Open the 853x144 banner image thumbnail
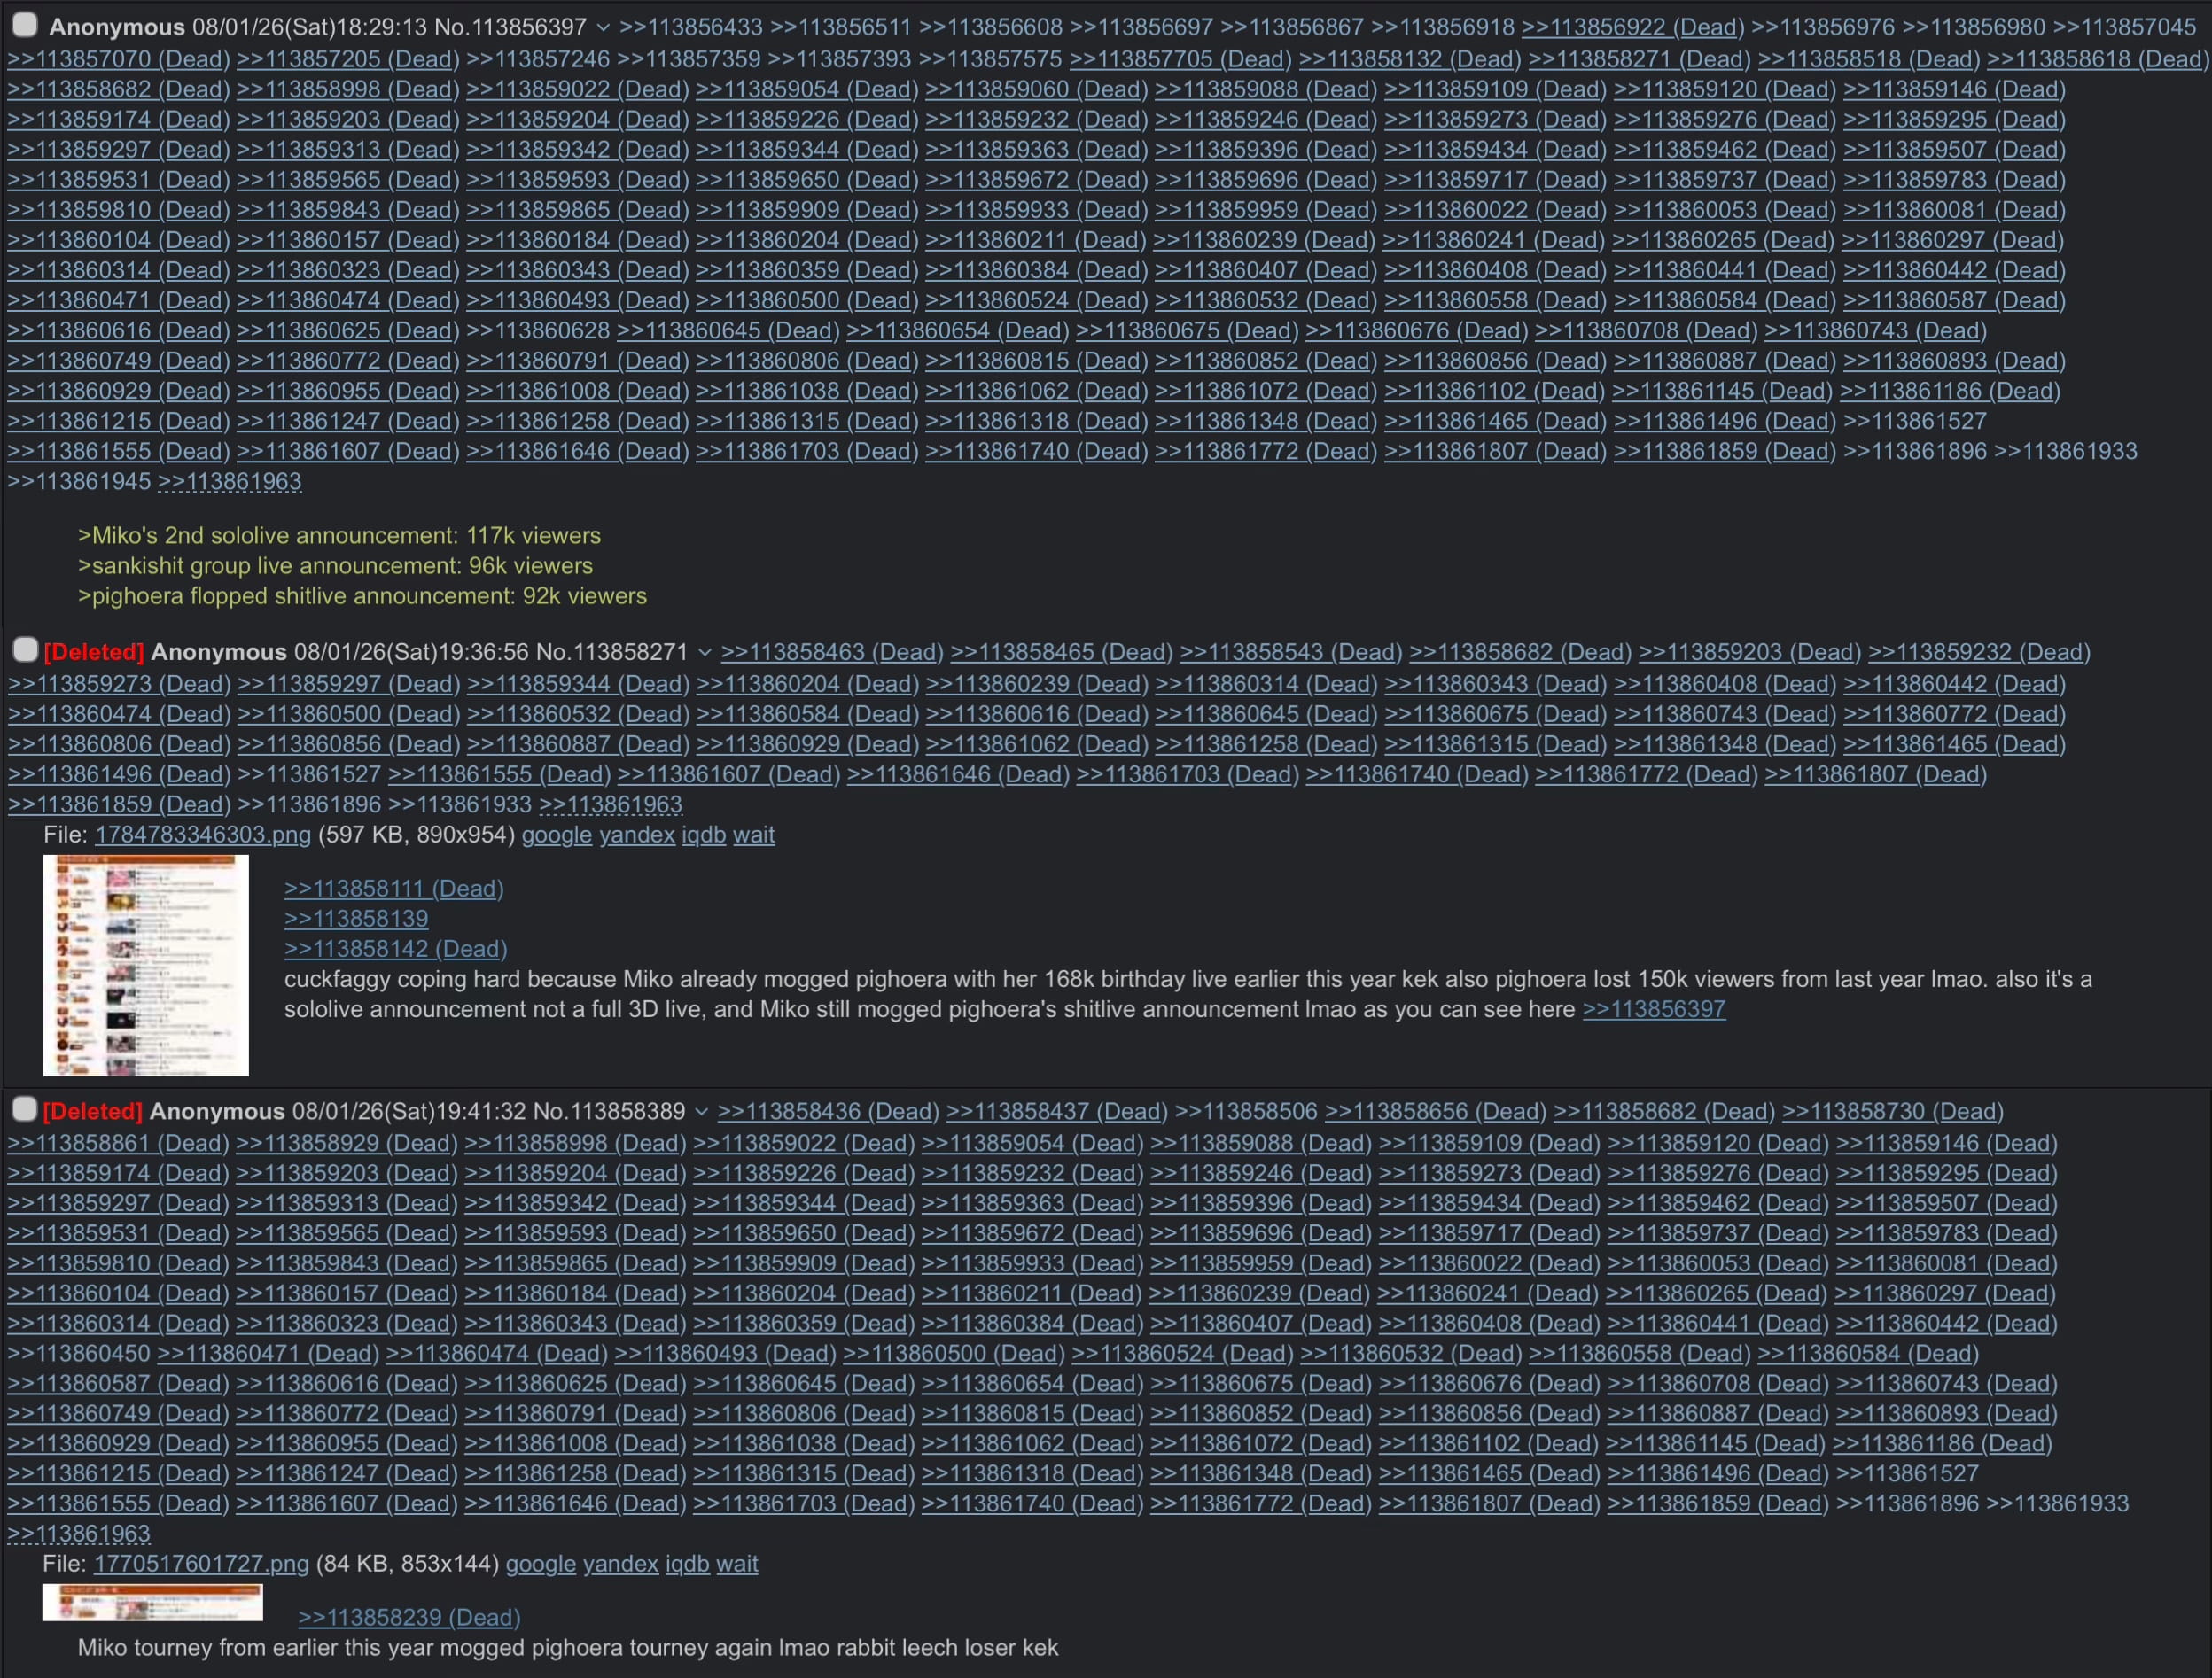This screenshot has width=2212, height=1678. point(152,1602)
